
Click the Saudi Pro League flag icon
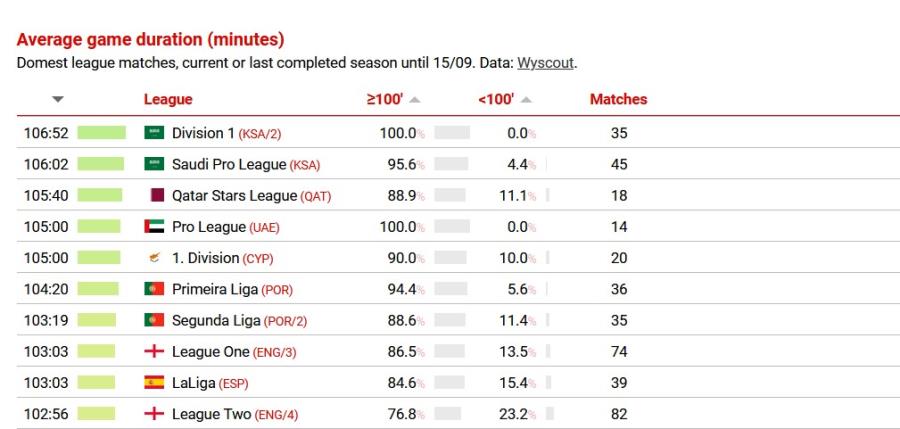point(154,164)
